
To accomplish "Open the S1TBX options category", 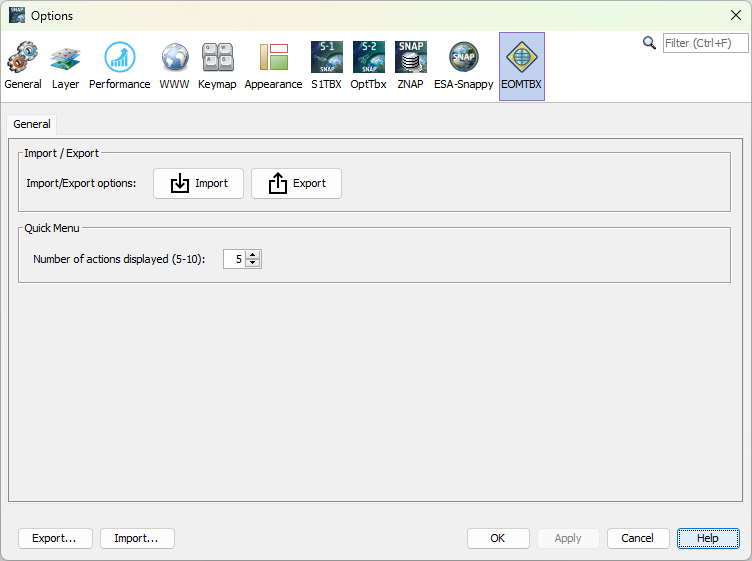I will tap(326, 66).
